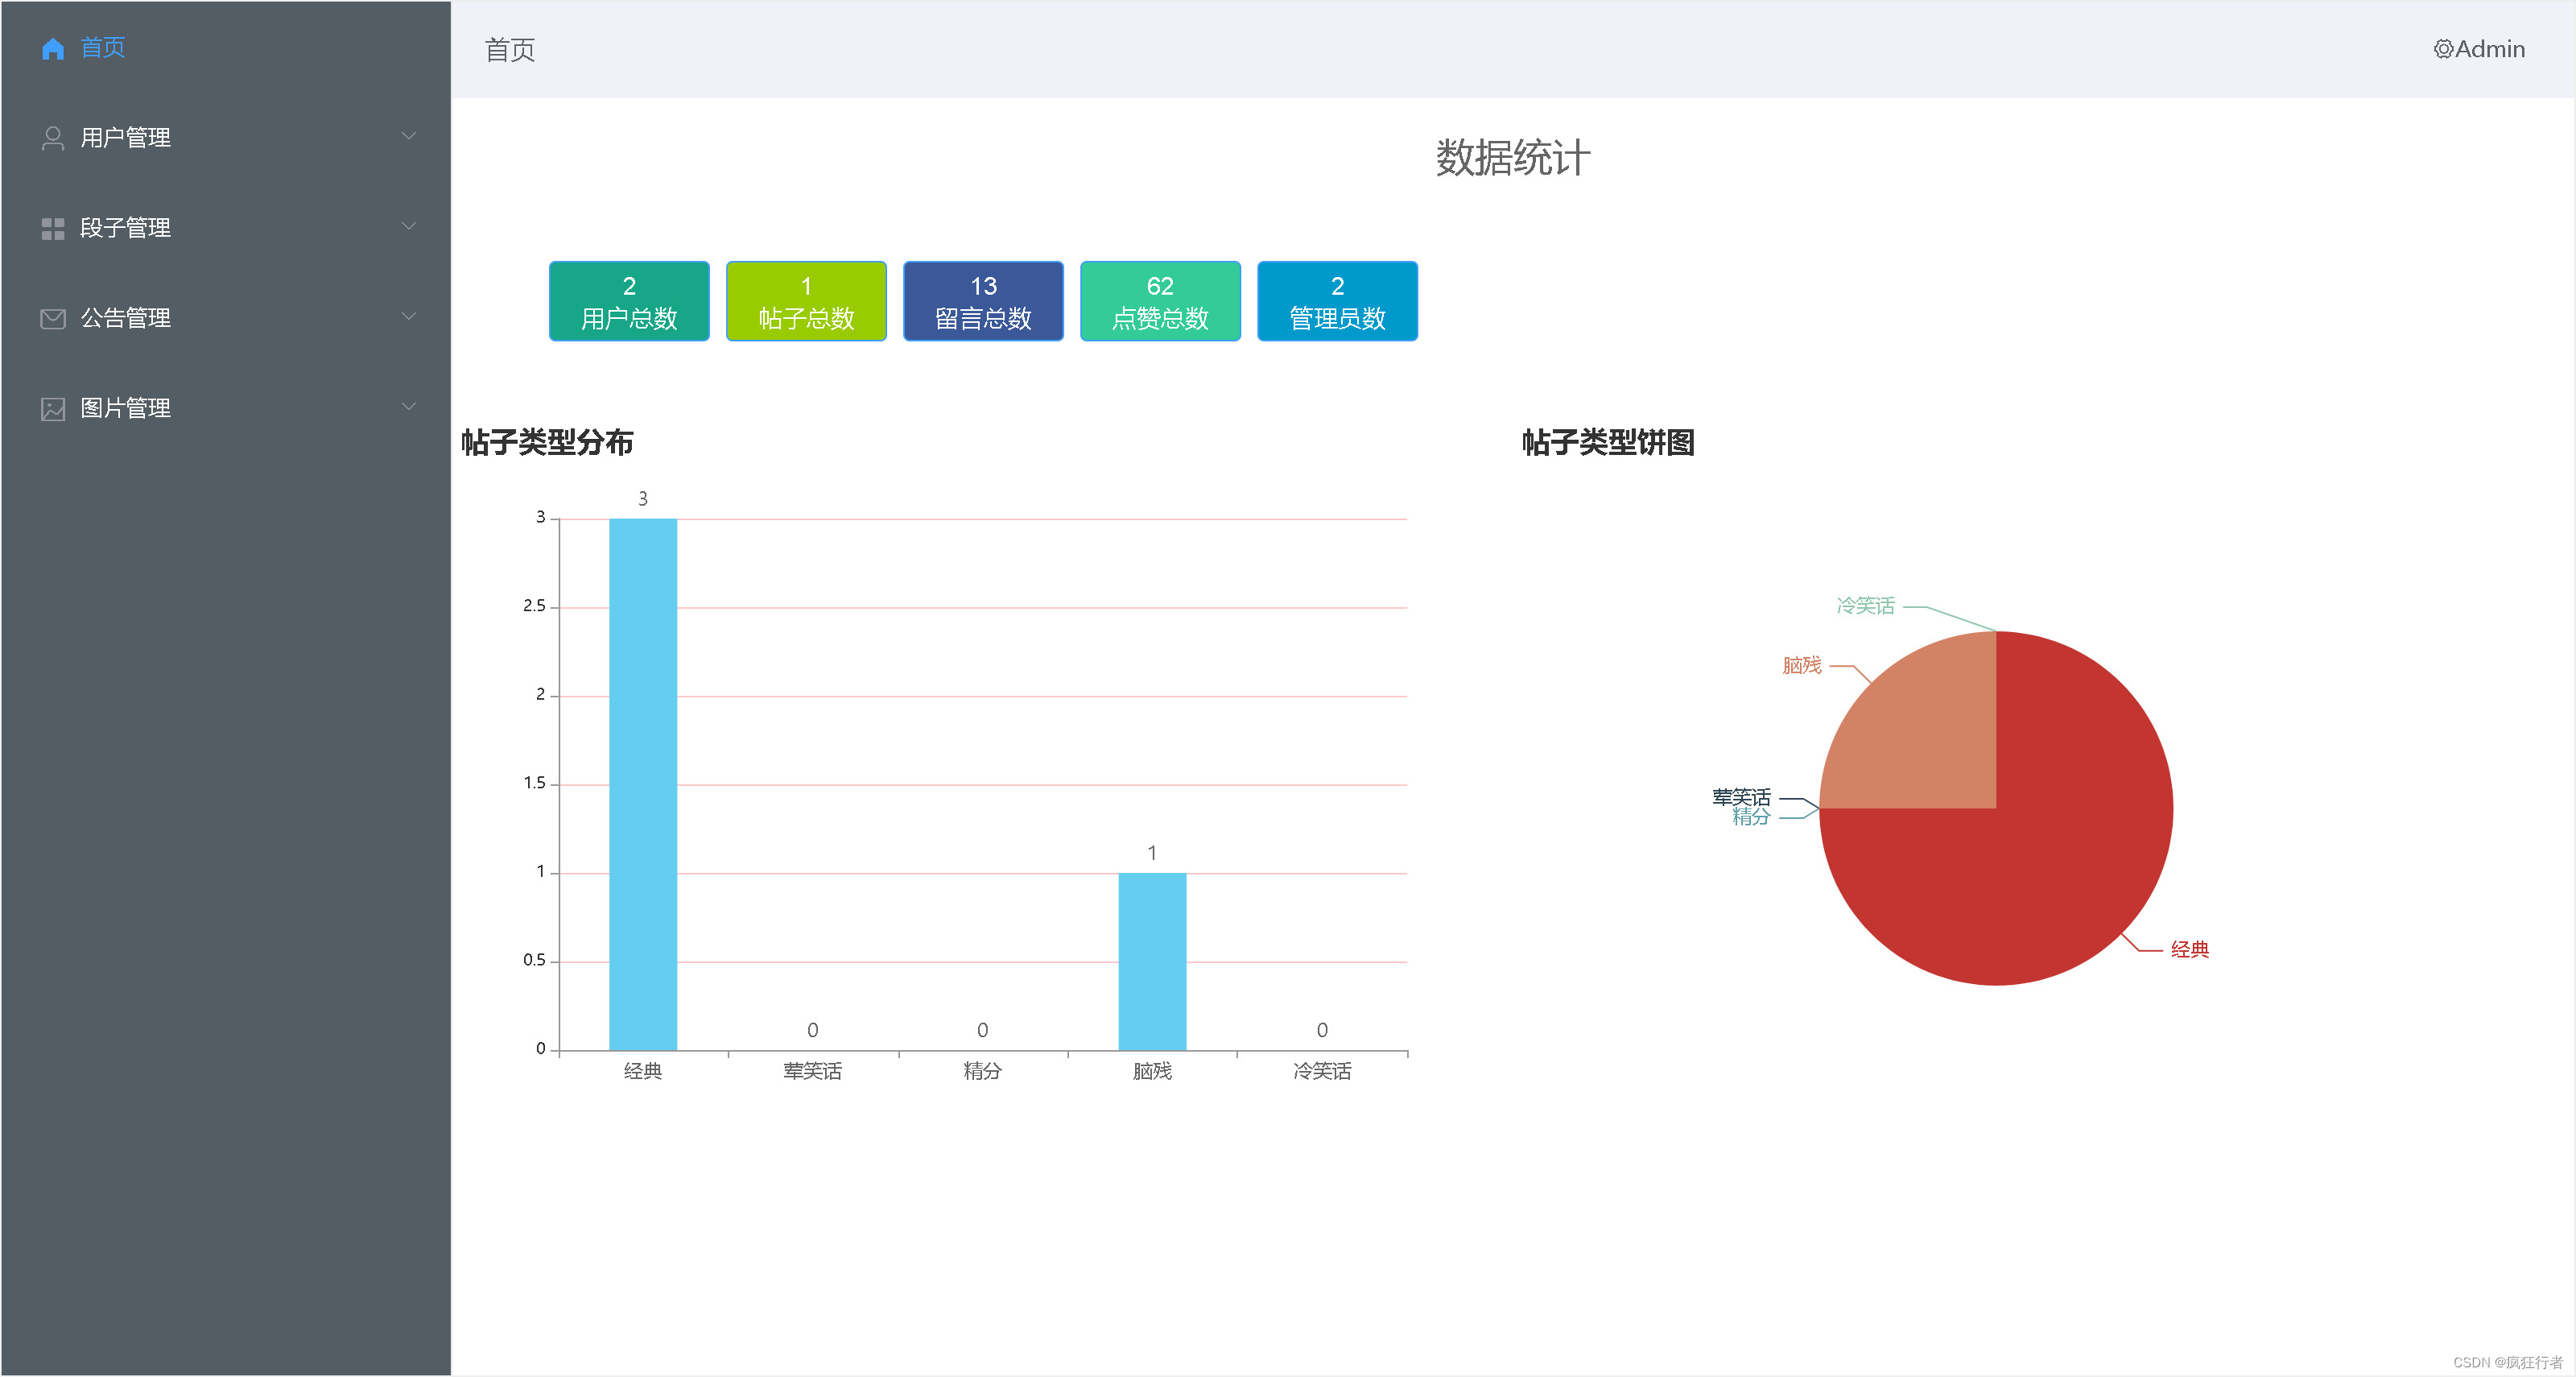Expand the 图片管理 chevron
Image resolution: width=2576 pixels, height=1377 pixels.
(409, 406)
